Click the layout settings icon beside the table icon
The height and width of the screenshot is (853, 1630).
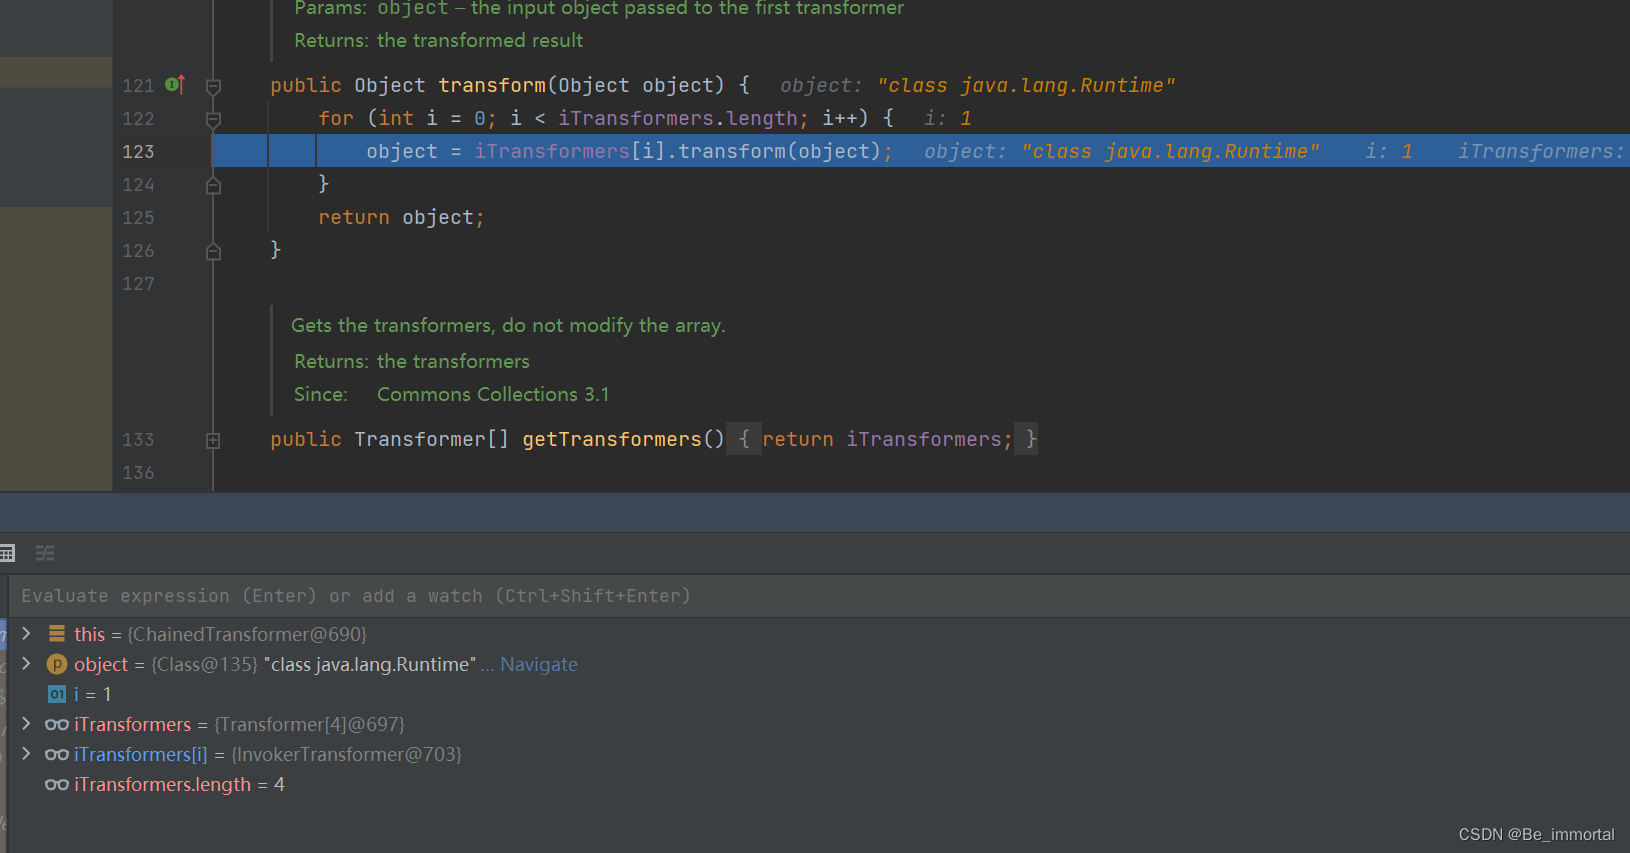pos(45,553)
